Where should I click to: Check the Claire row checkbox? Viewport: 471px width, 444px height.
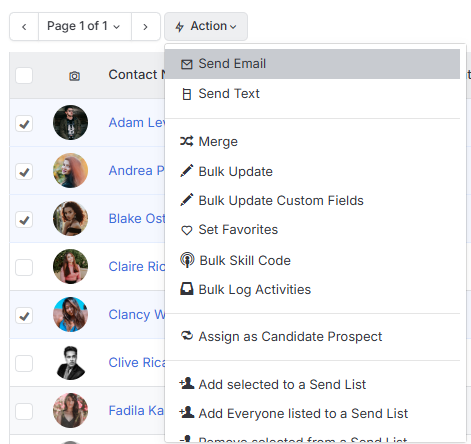tap(24, 267)
